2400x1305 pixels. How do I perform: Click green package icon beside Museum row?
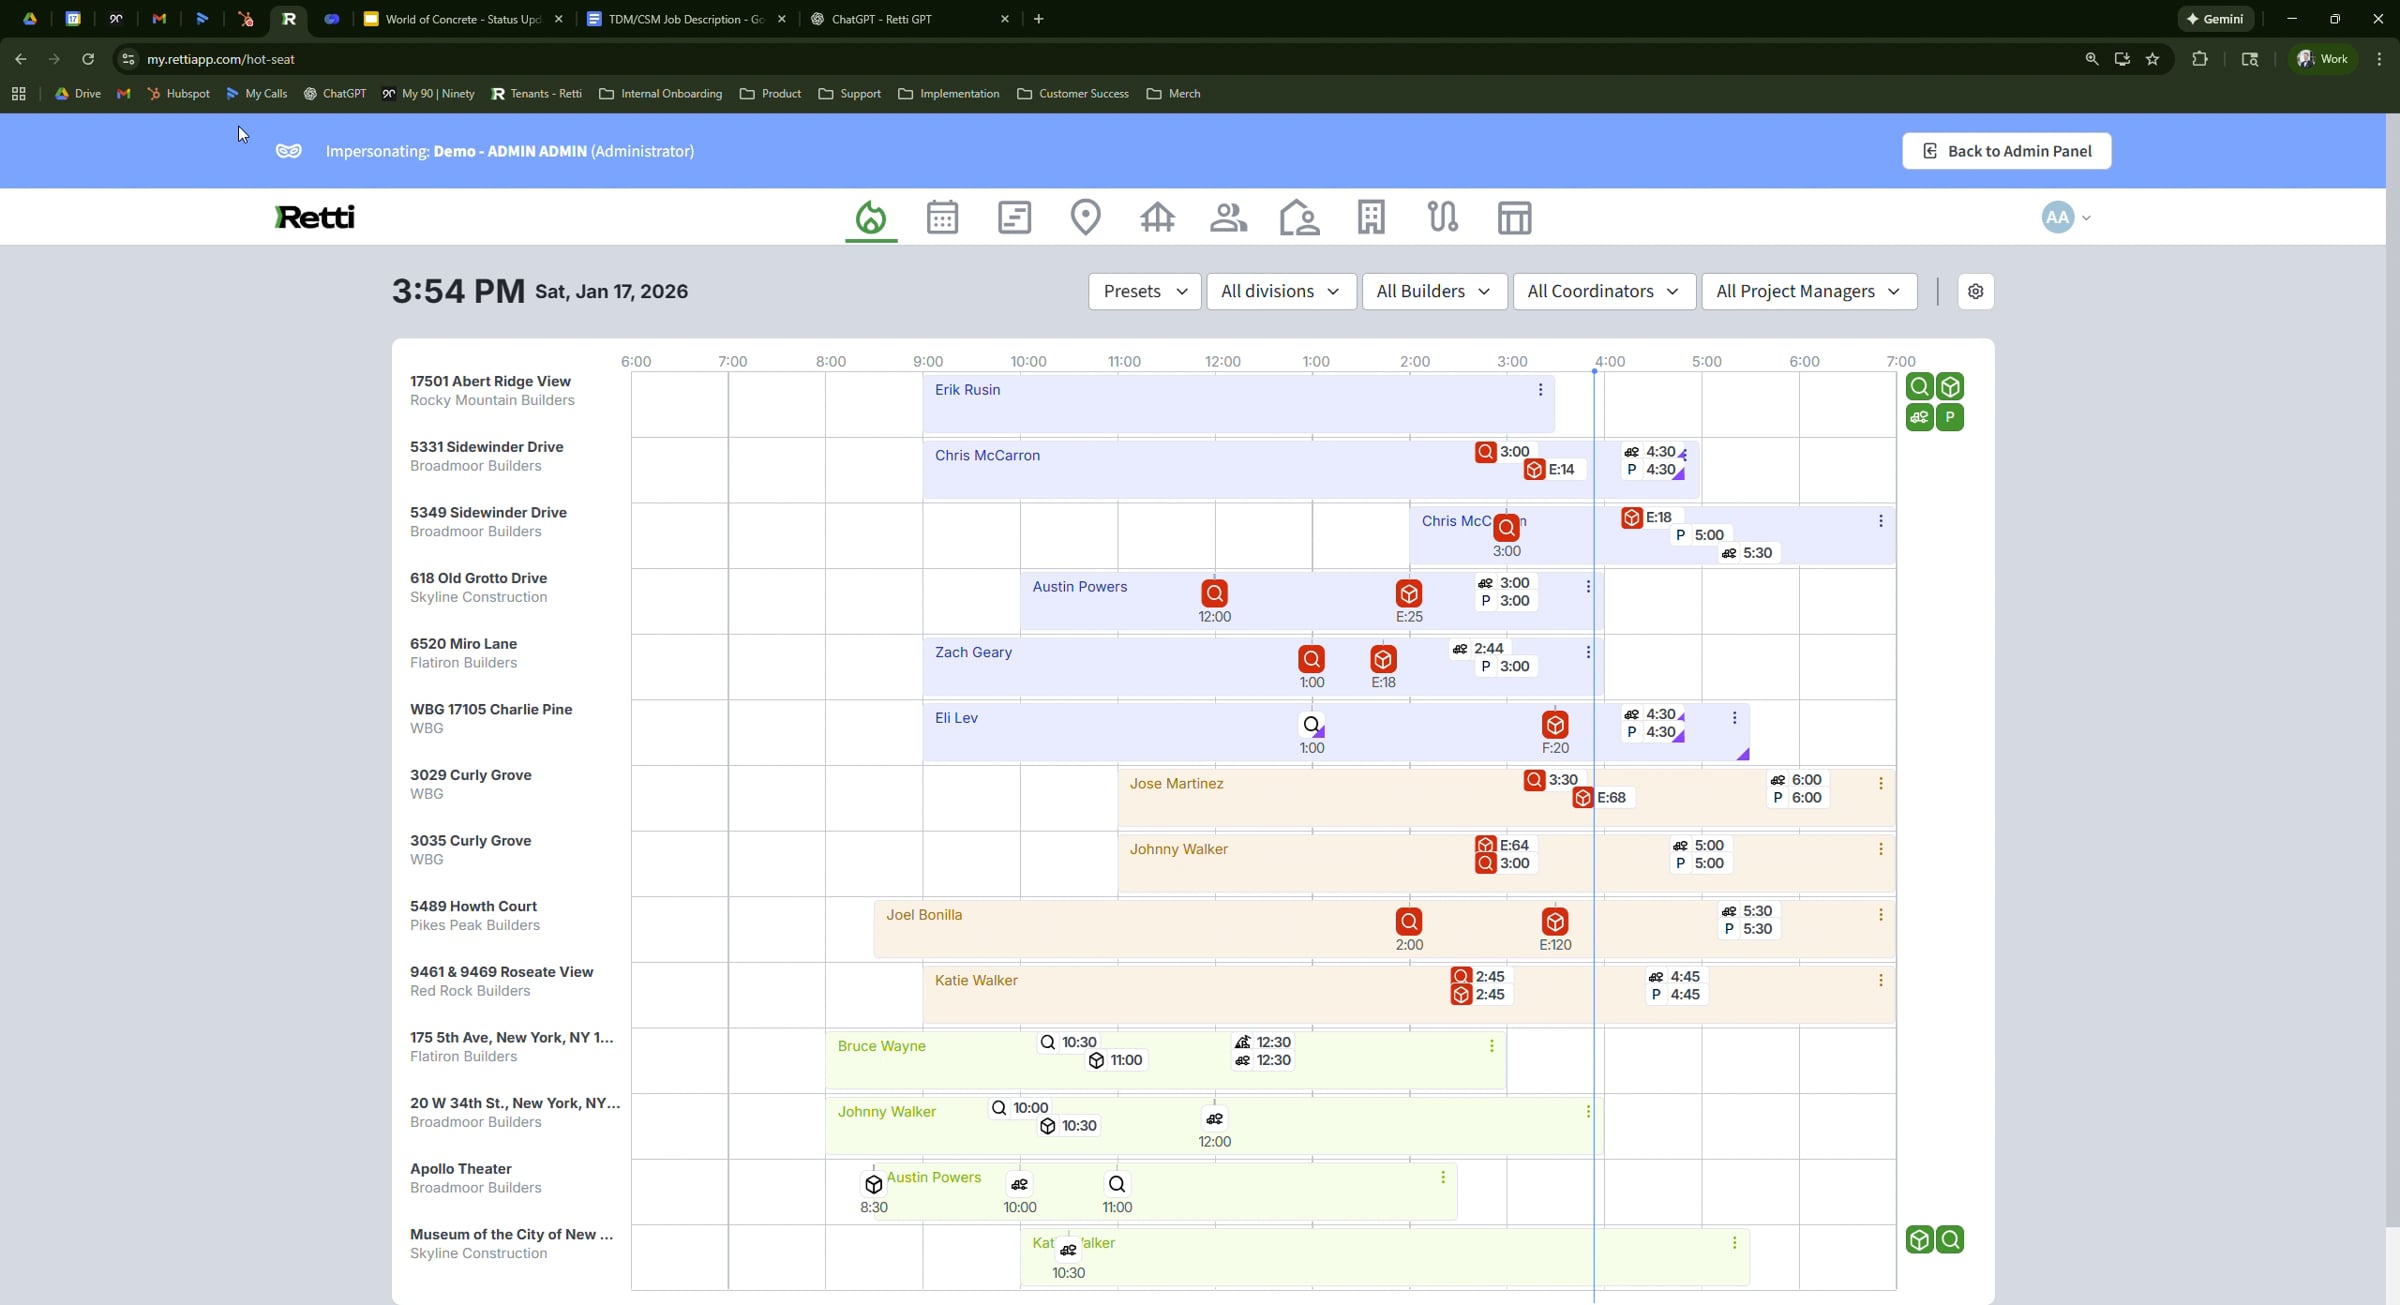[1919, 1240]
